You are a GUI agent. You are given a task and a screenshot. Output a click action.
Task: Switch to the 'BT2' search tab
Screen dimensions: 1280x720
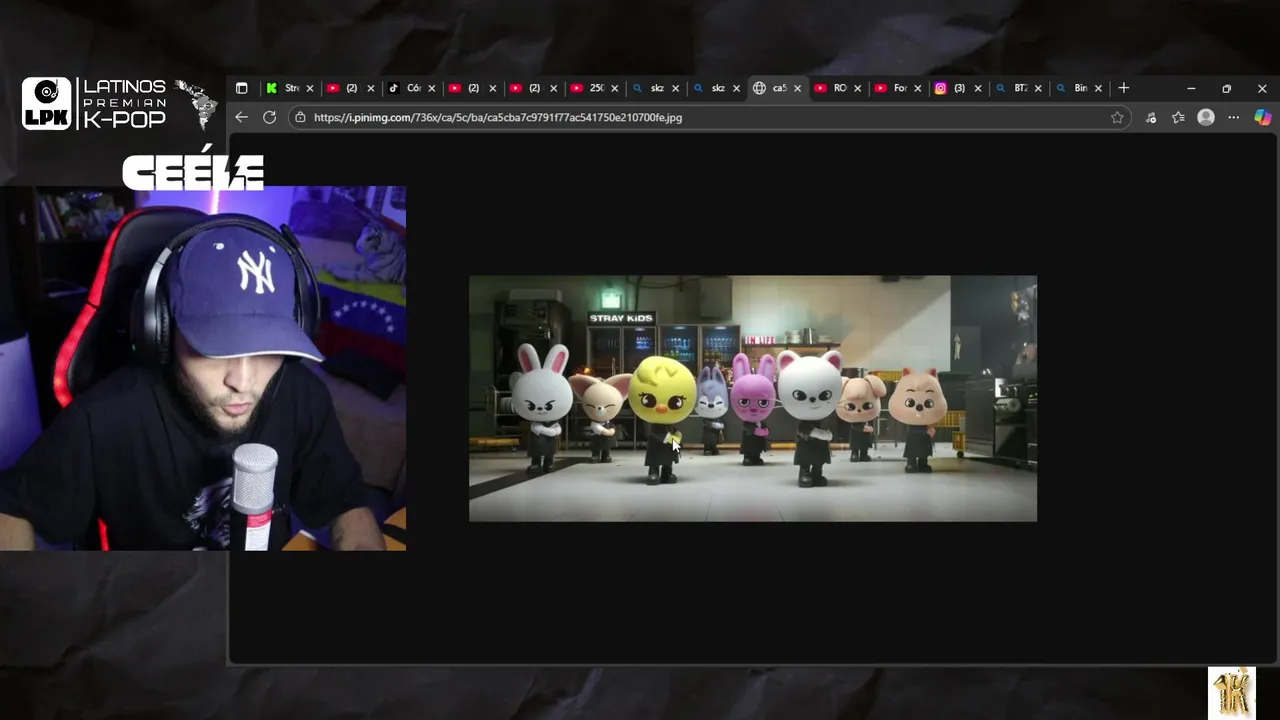(x=1019, y=88)
